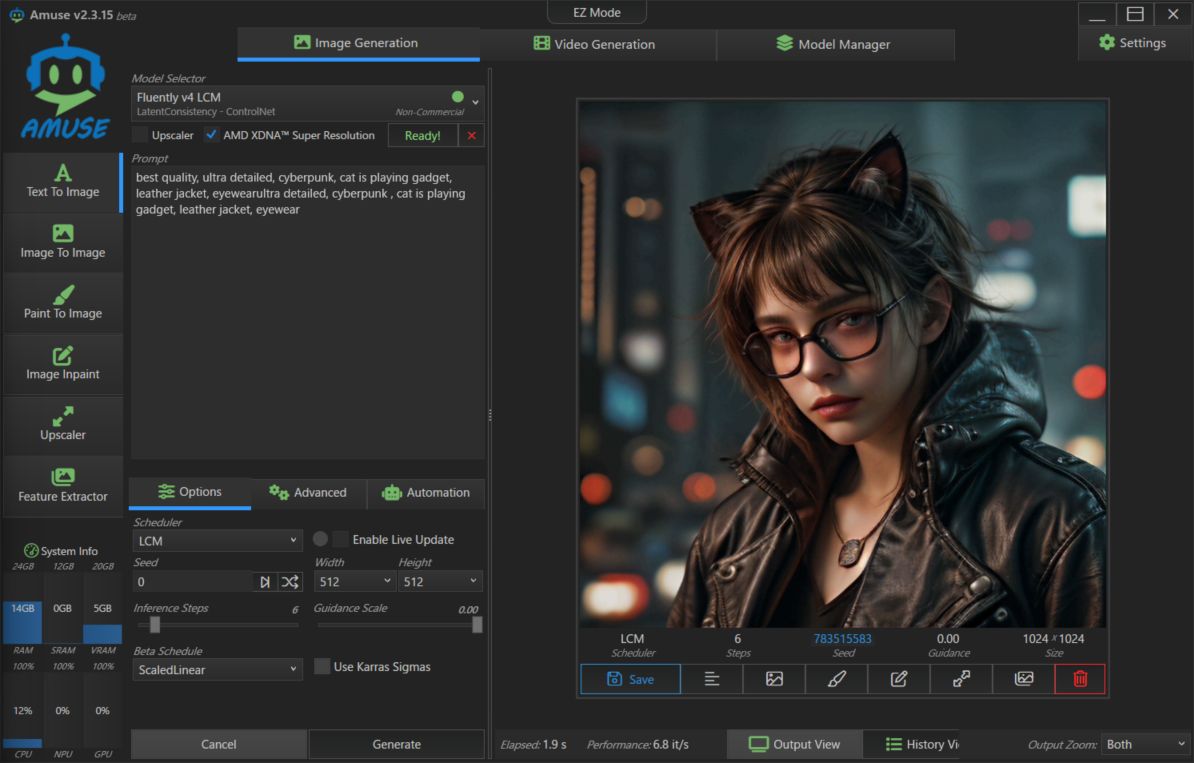Click the random seed shuffle icon
The image size is (1194, 763).
[x=289, y=582]
